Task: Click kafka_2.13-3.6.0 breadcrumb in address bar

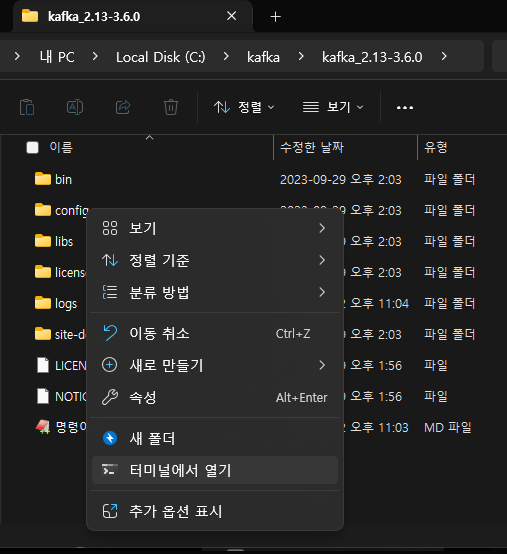Action: (x=372, y=57)
